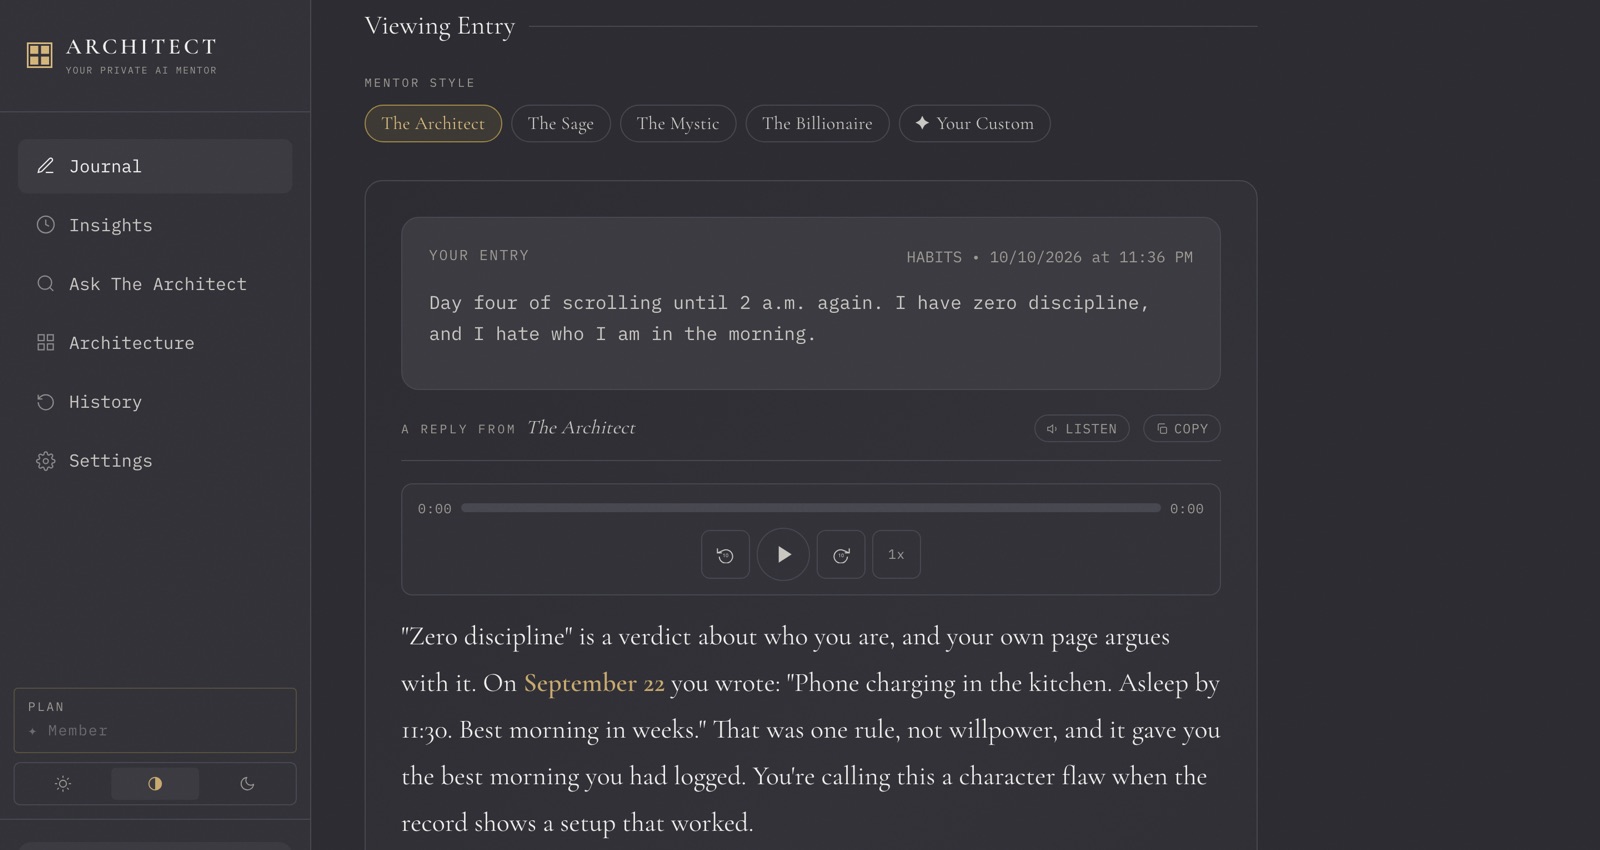The image size is (1600, 850).
Task: Click the History clock-arrow icon
Action: (x=46, y=402)
